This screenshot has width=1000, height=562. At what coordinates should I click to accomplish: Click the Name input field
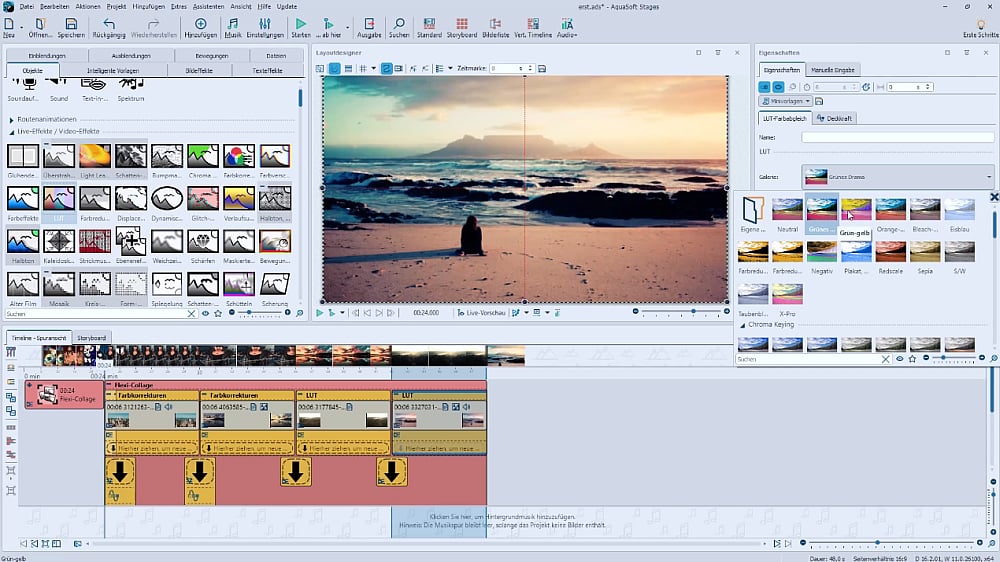pyautogui.click(x=897, y=137)
